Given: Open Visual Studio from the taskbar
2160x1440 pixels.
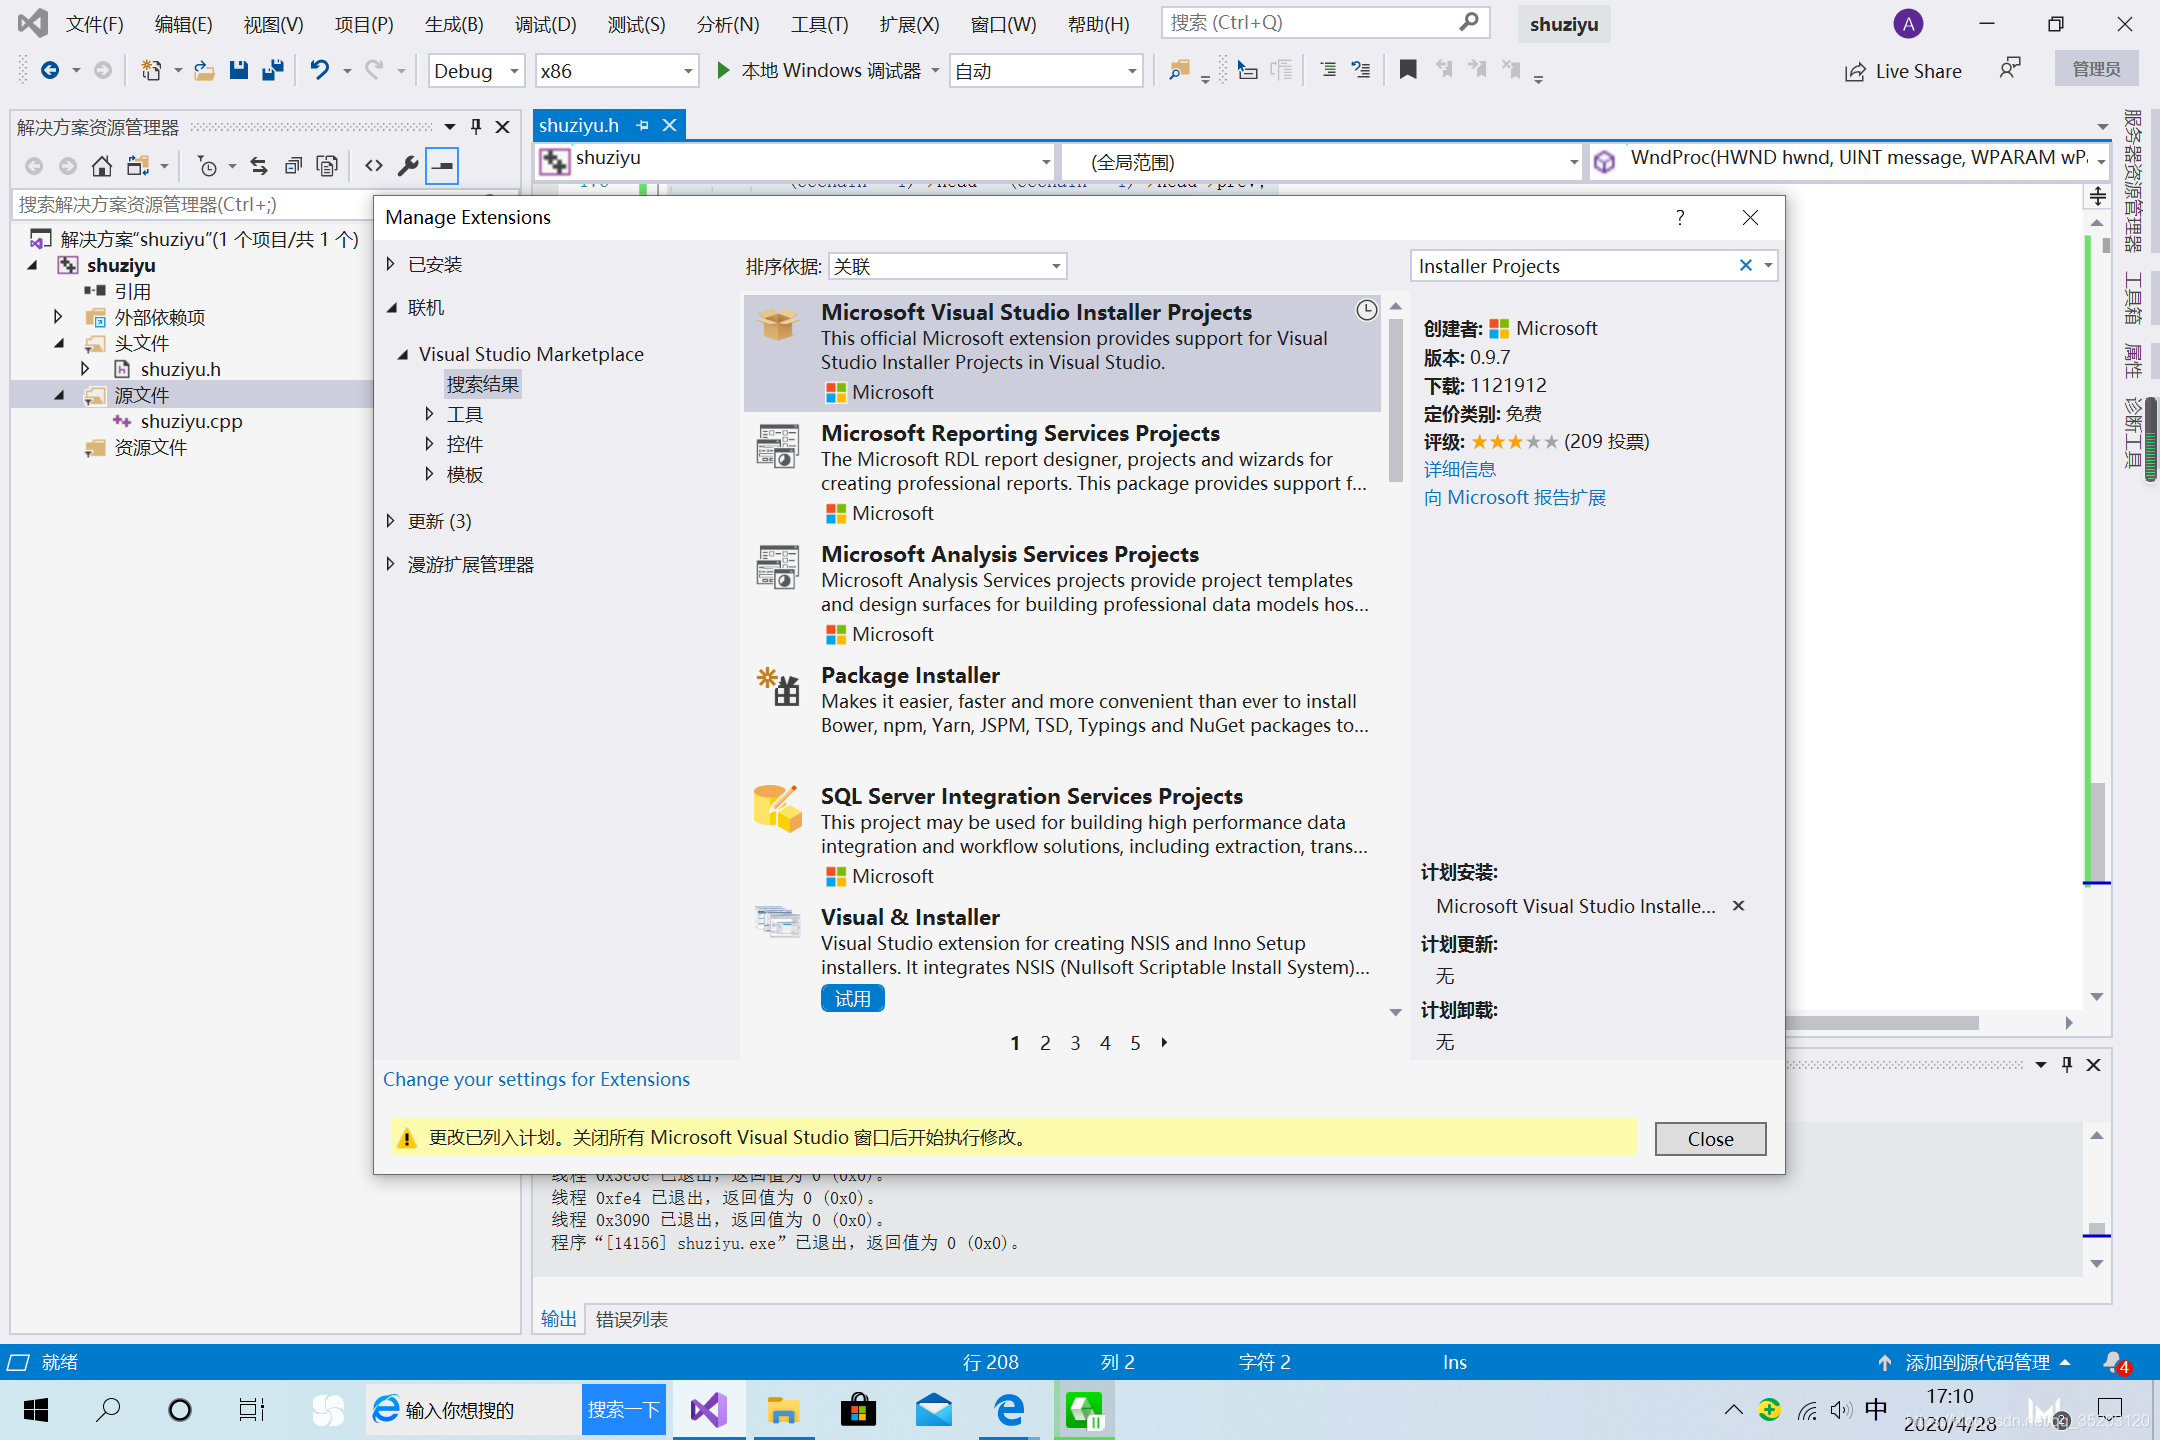Looking at the screenshot, I should [x=708, y=1410].
